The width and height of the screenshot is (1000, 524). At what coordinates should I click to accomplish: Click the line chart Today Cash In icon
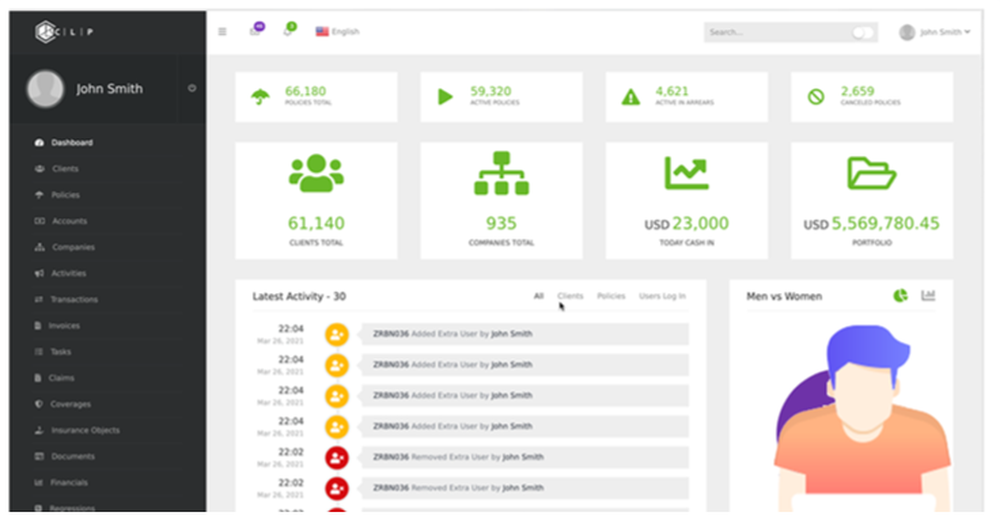tap(686, 173)
